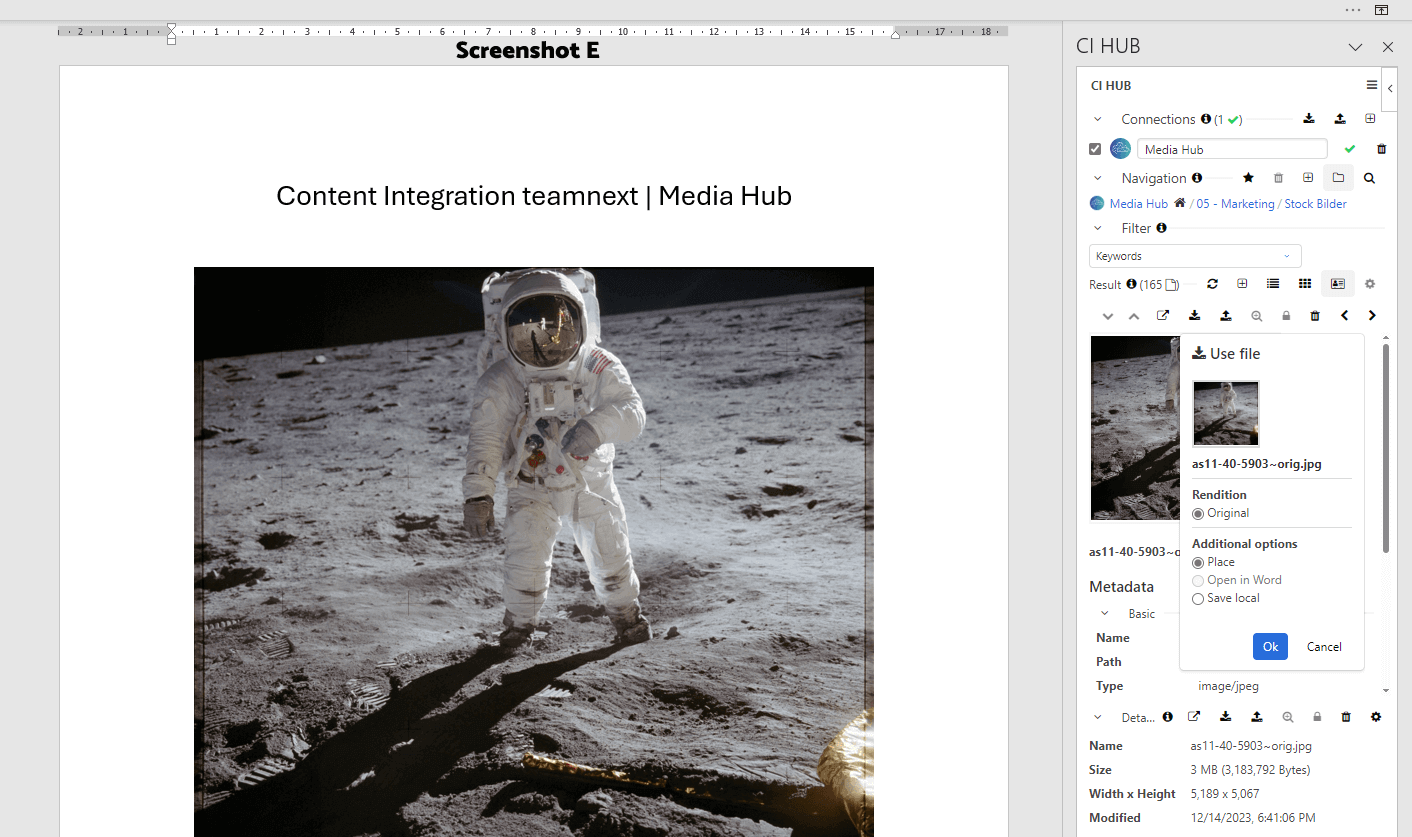Collapse the Basic metadata section
Viewport: 1412px width, 837px height.
pos(1105,614)
